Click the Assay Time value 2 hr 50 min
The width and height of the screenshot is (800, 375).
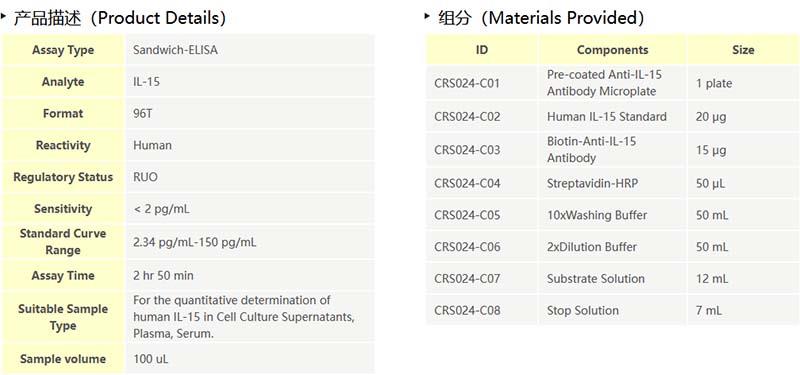tap(163, 276)
